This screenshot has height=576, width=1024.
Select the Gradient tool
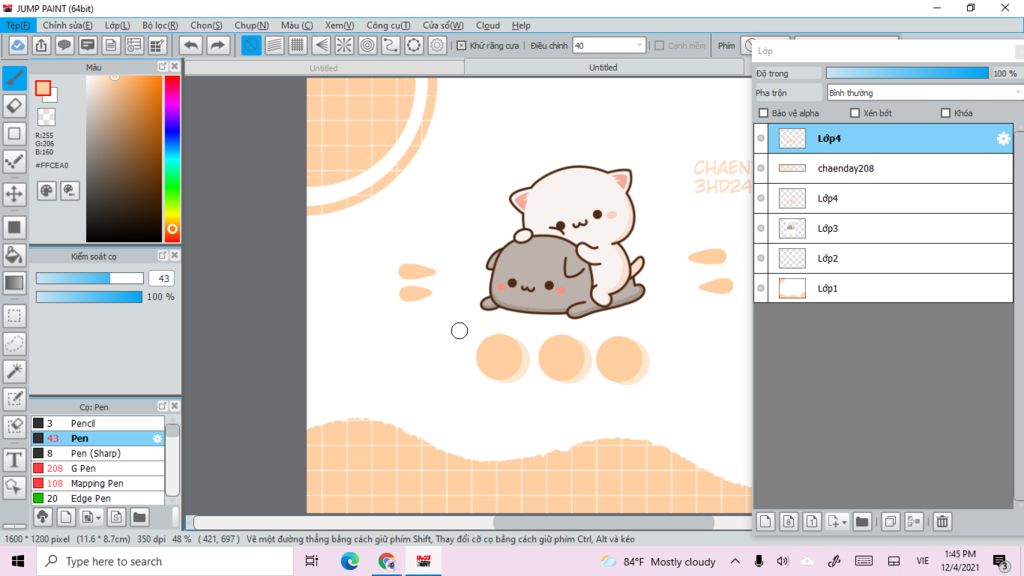click(14, 282)
